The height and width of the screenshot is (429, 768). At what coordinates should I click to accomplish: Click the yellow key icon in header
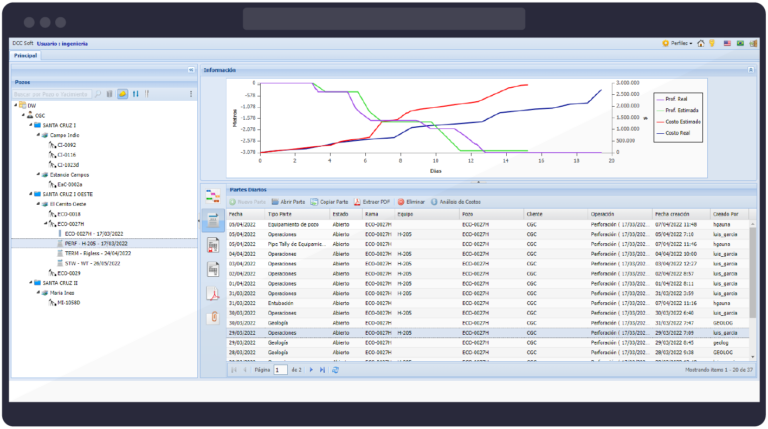tap(712, 44)
